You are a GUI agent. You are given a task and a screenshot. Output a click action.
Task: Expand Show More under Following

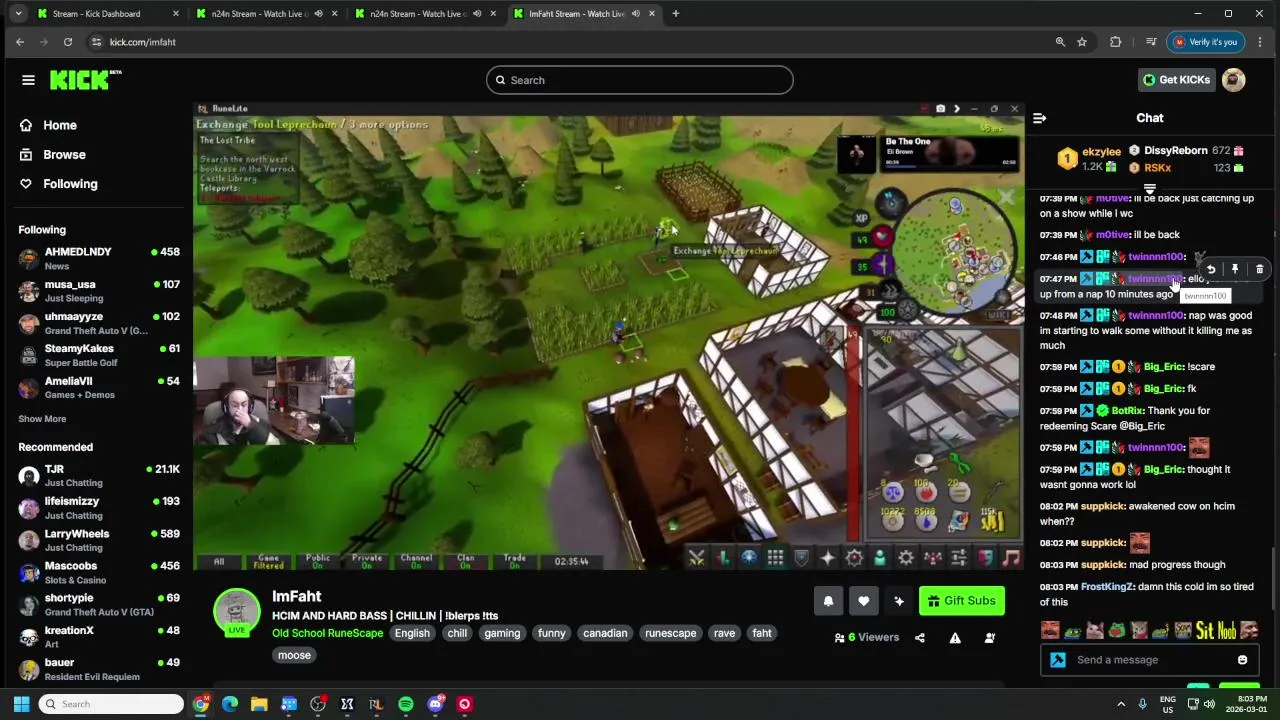pyautogui.click(x=42, y=419)
